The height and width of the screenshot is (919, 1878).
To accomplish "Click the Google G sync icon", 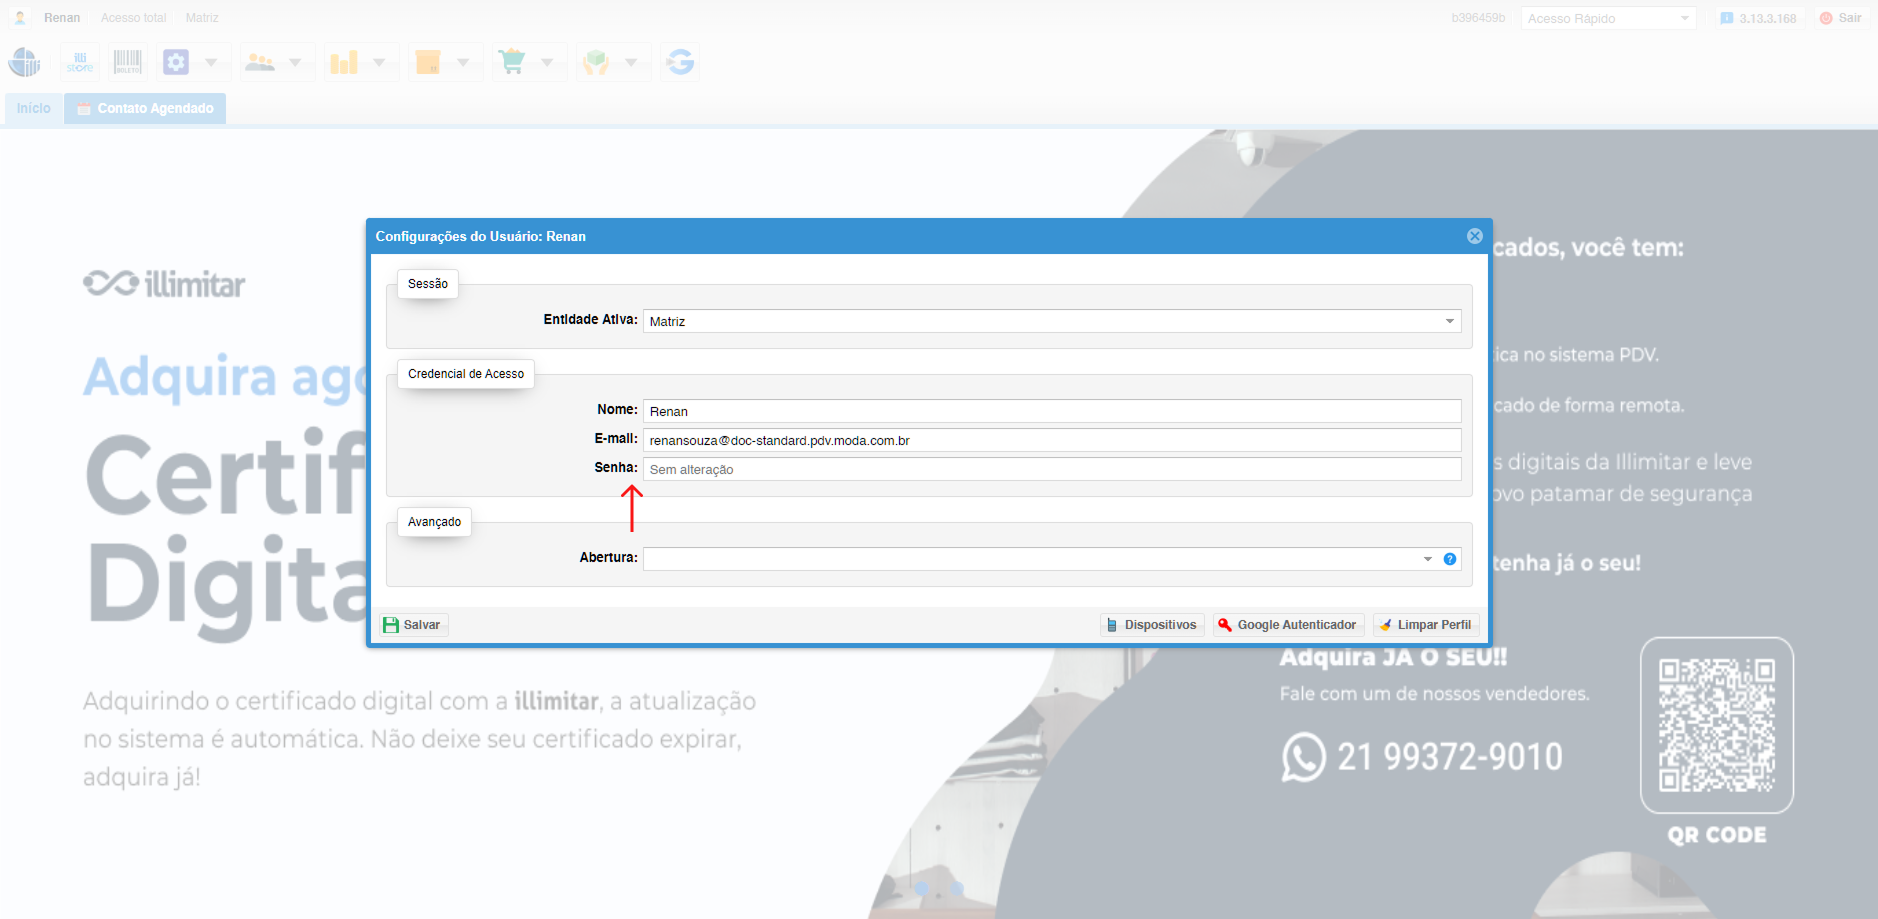I will (x=680, y=62).
